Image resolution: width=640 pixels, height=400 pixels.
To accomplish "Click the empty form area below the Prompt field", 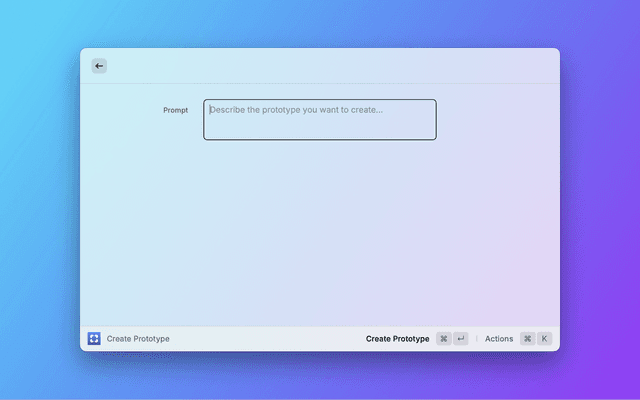I will tap(320, 230).
